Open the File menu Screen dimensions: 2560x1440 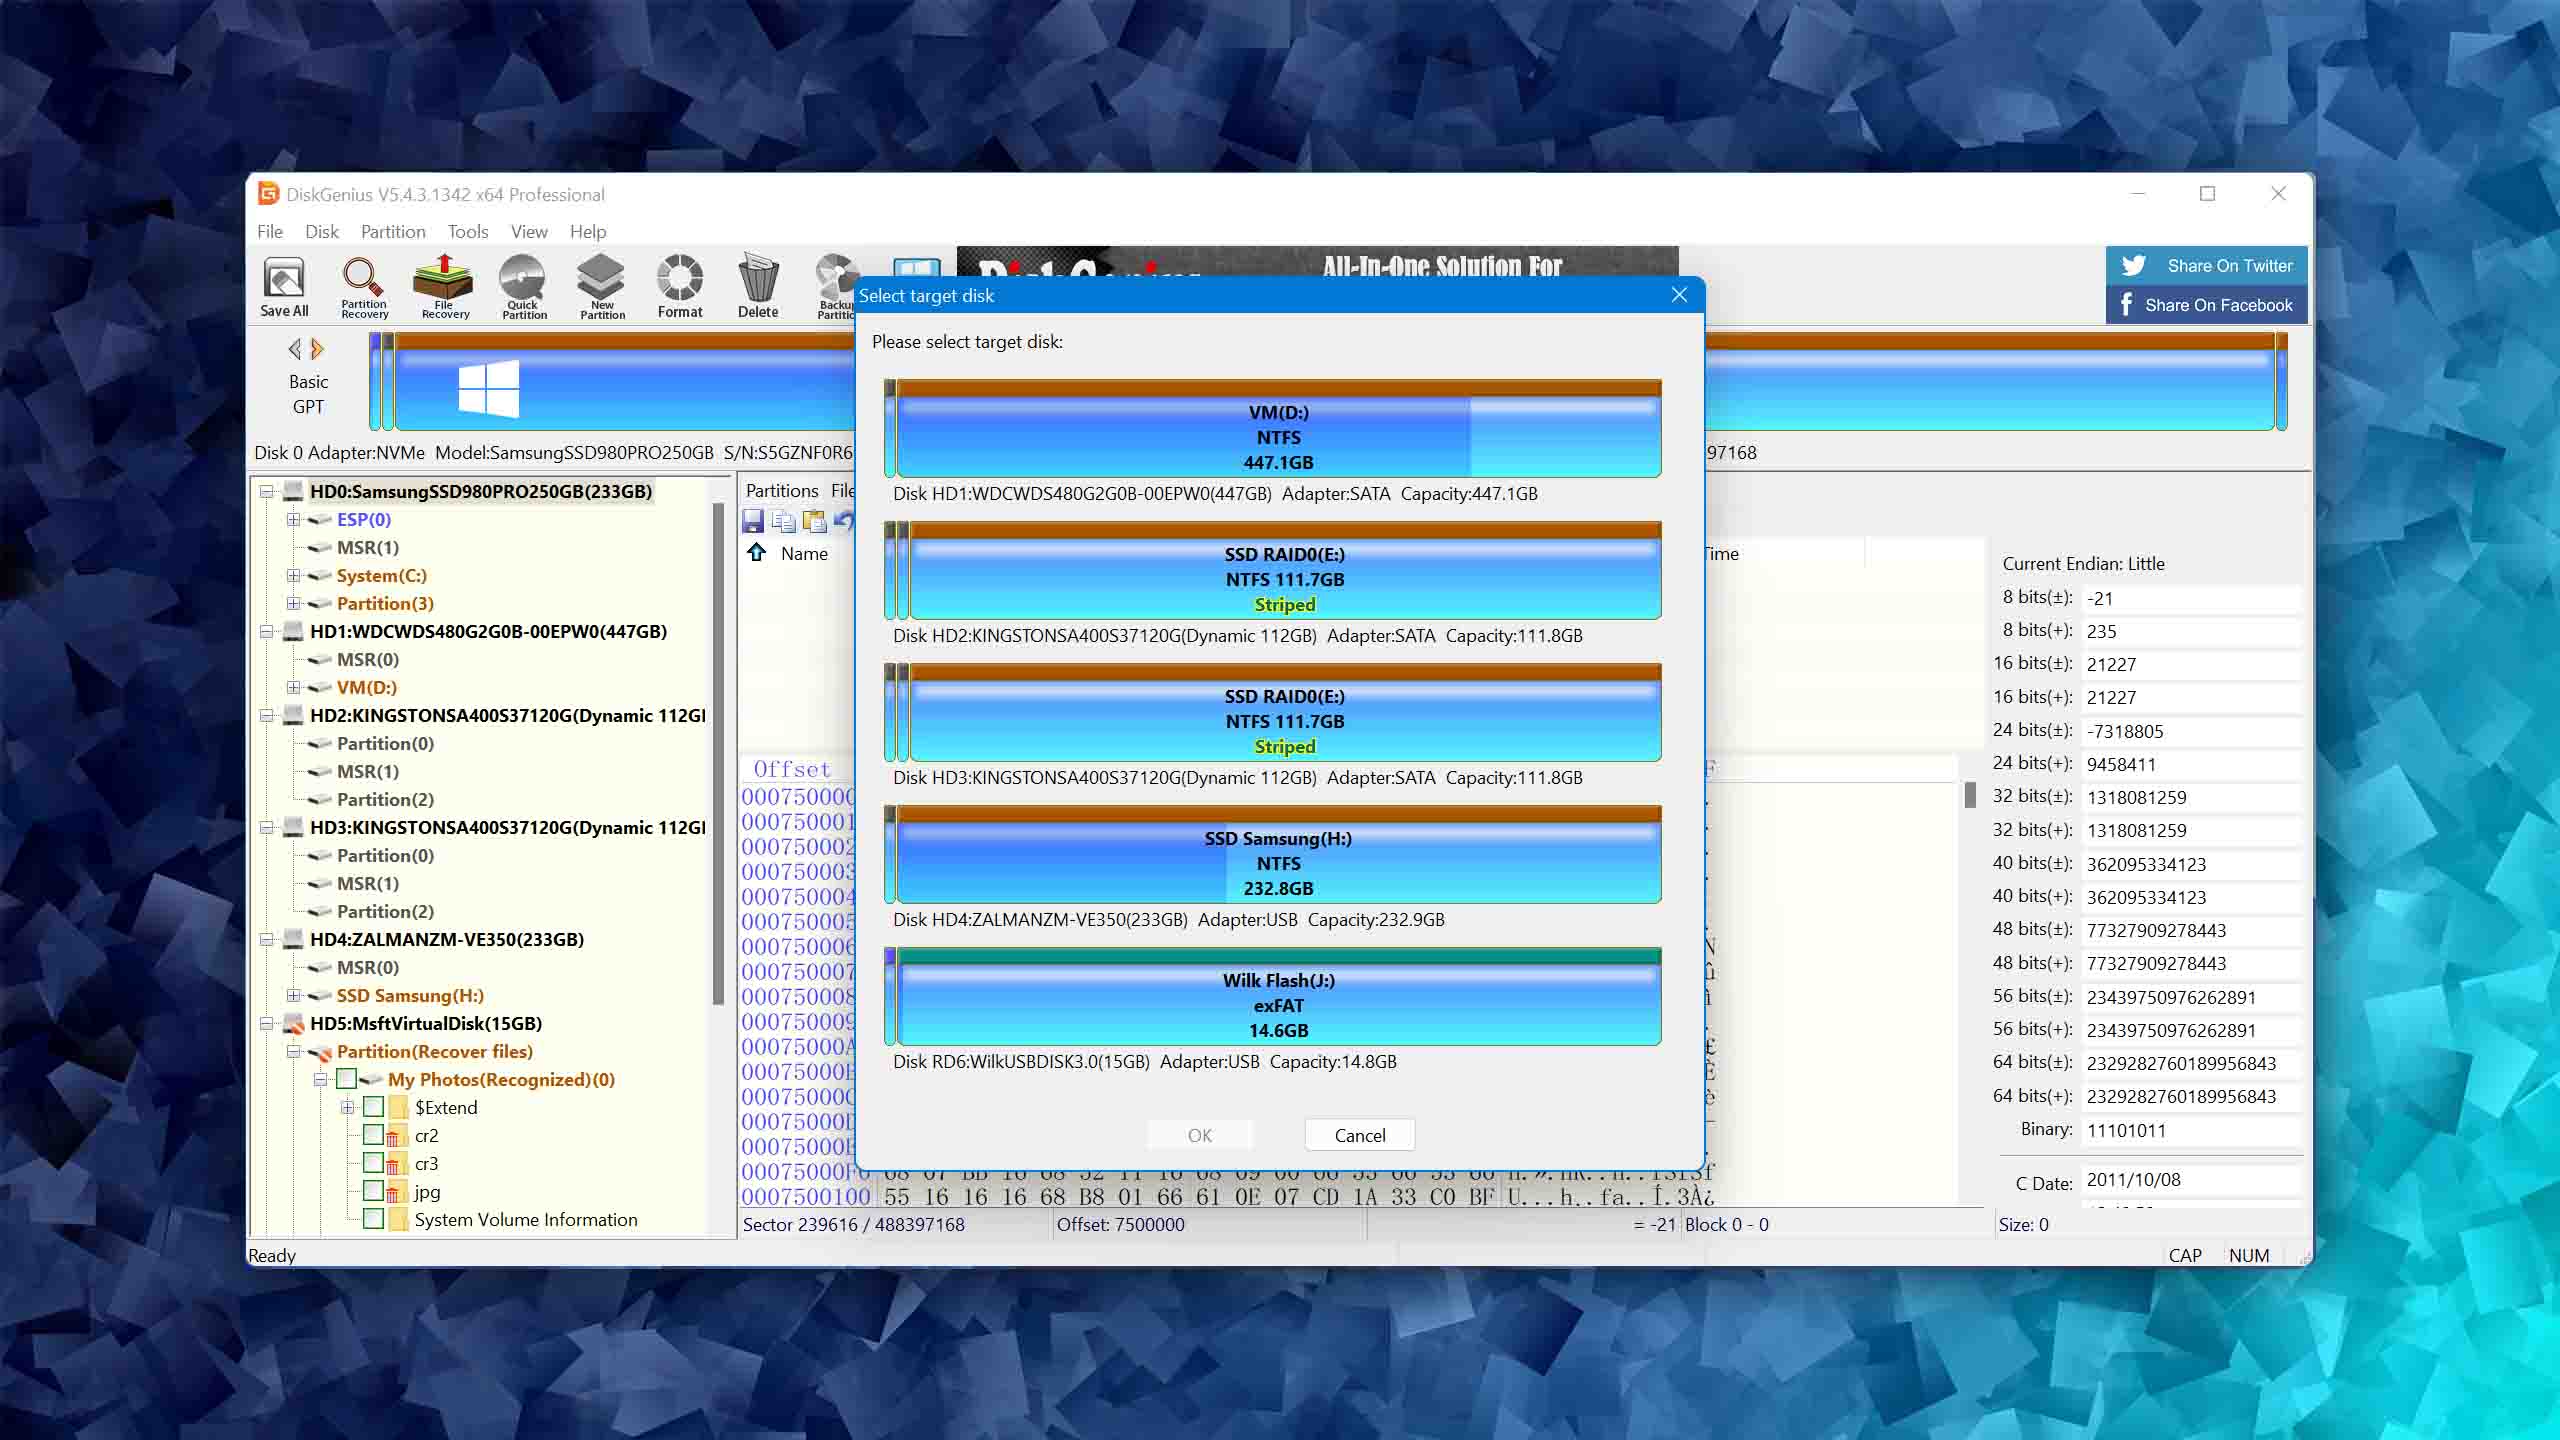pyautogui.click(x=271, y=230)
